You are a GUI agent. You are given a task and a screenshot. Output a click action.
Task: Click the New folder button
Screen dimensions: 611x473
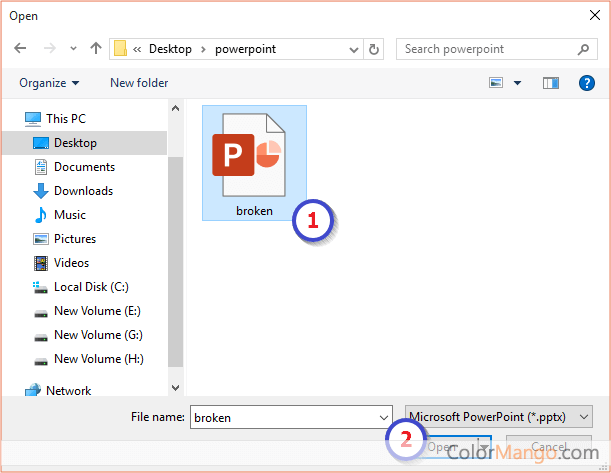(139, 83)
